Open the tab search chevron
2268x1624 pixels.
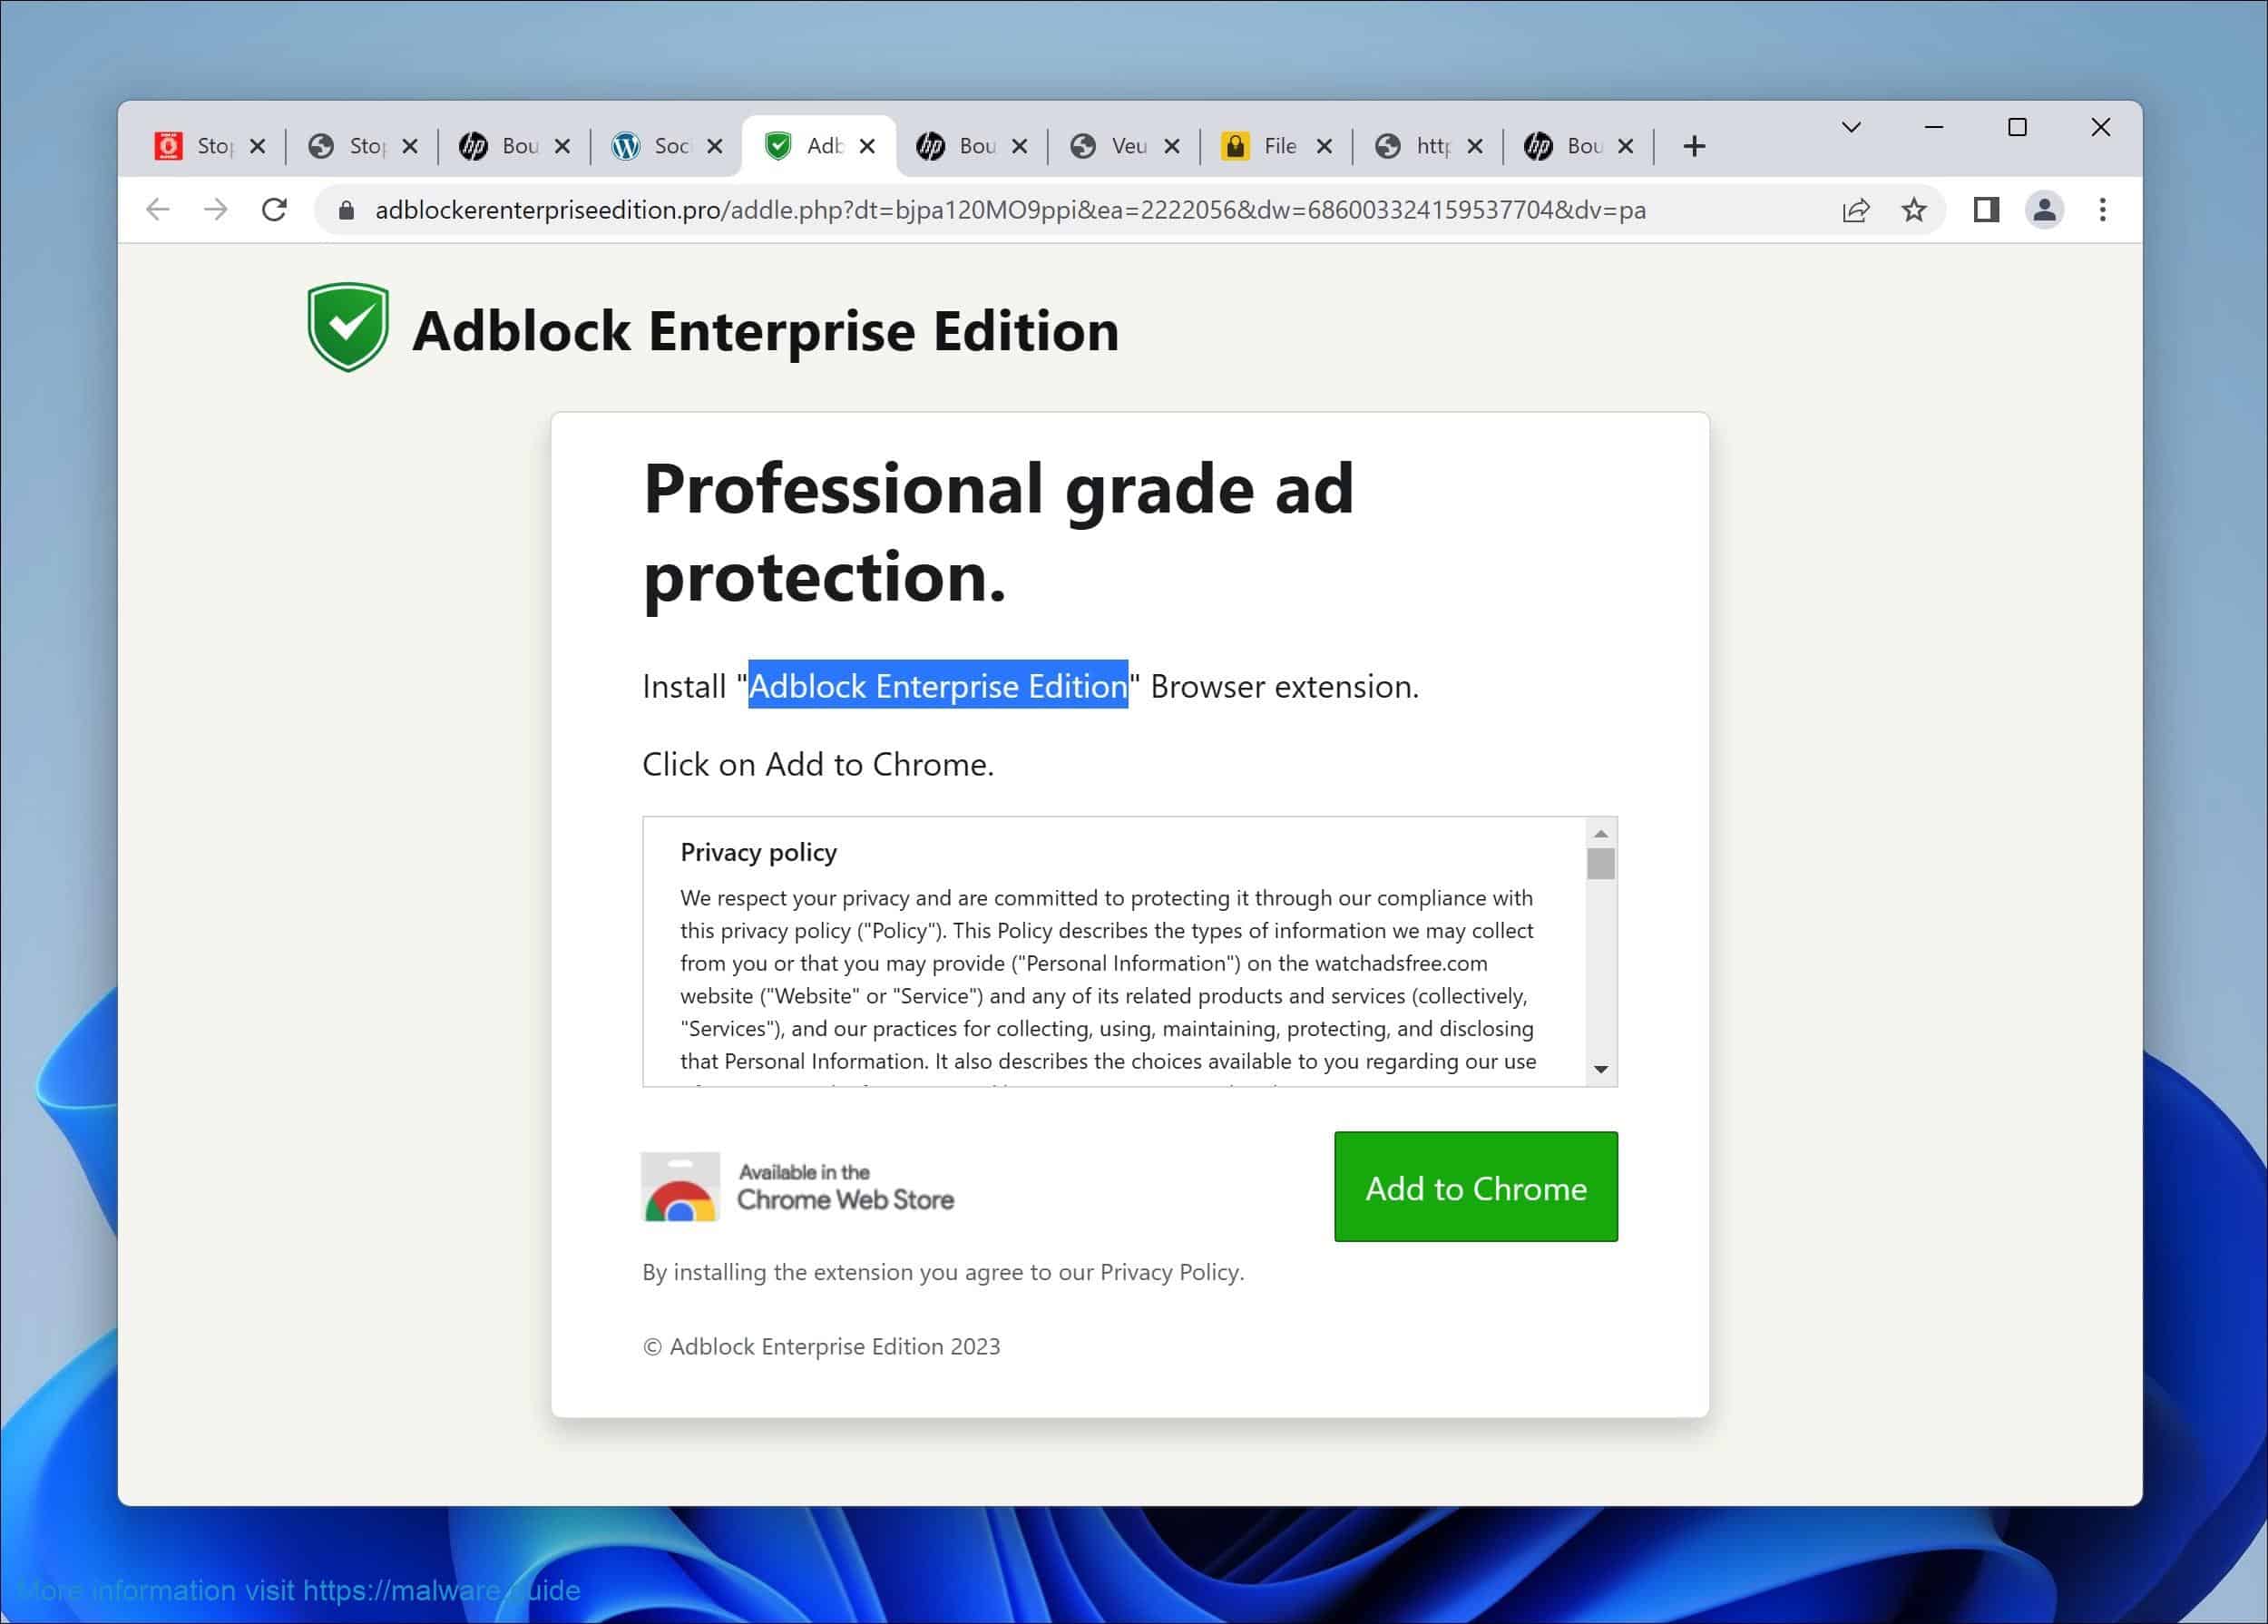[1850, 128]
